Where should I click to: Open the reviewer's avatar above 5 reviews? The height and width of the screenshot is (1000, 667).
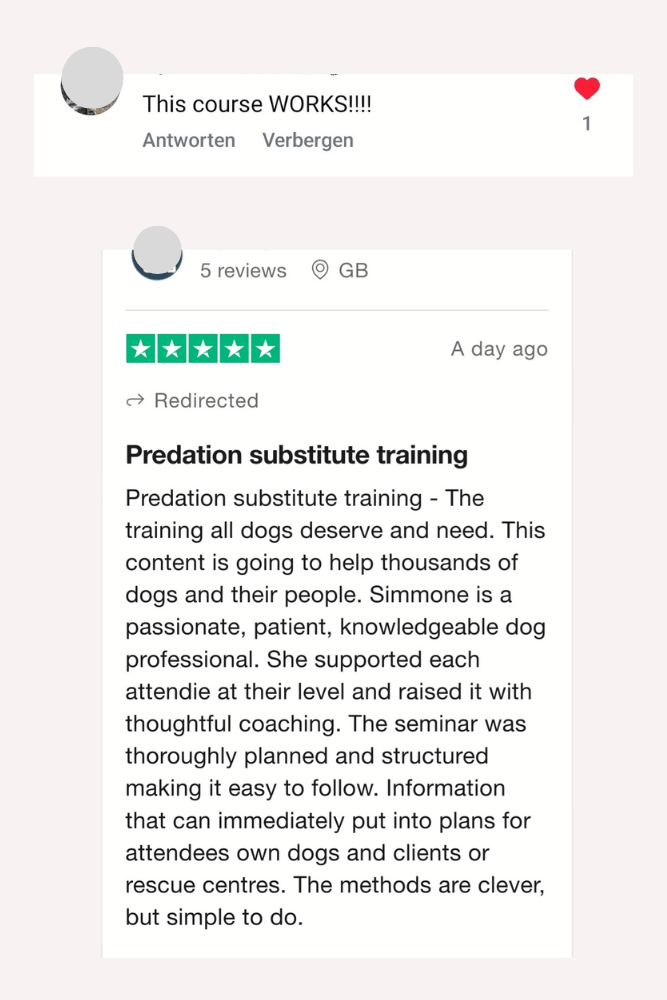[x=157, y=253]
